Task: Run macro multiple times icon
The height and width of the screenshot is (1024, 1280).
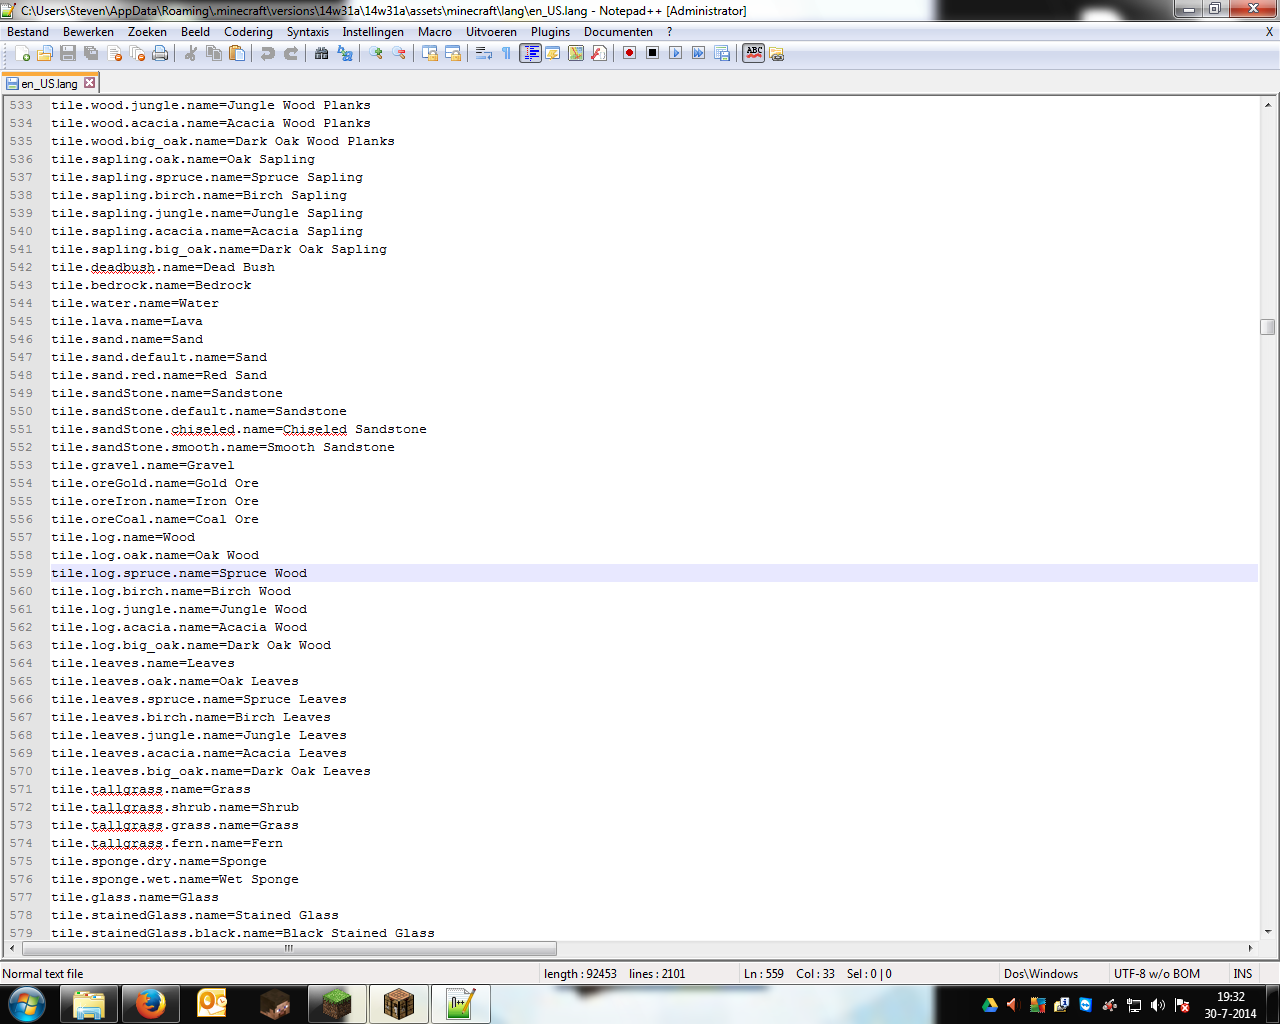Action: click(x=698, y=53)
